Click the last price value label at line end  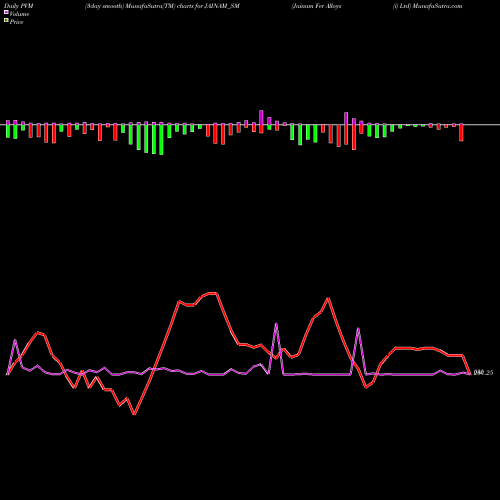pyautogui.click(x=483, y=373)
